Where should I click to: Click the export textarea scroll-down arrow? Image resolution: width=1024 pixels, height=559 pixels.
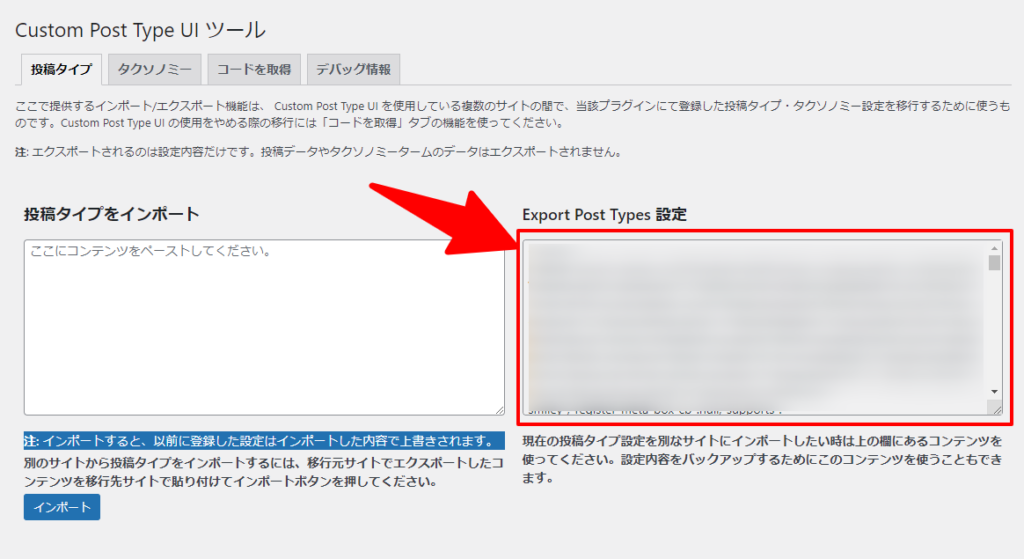click(994, 390)
